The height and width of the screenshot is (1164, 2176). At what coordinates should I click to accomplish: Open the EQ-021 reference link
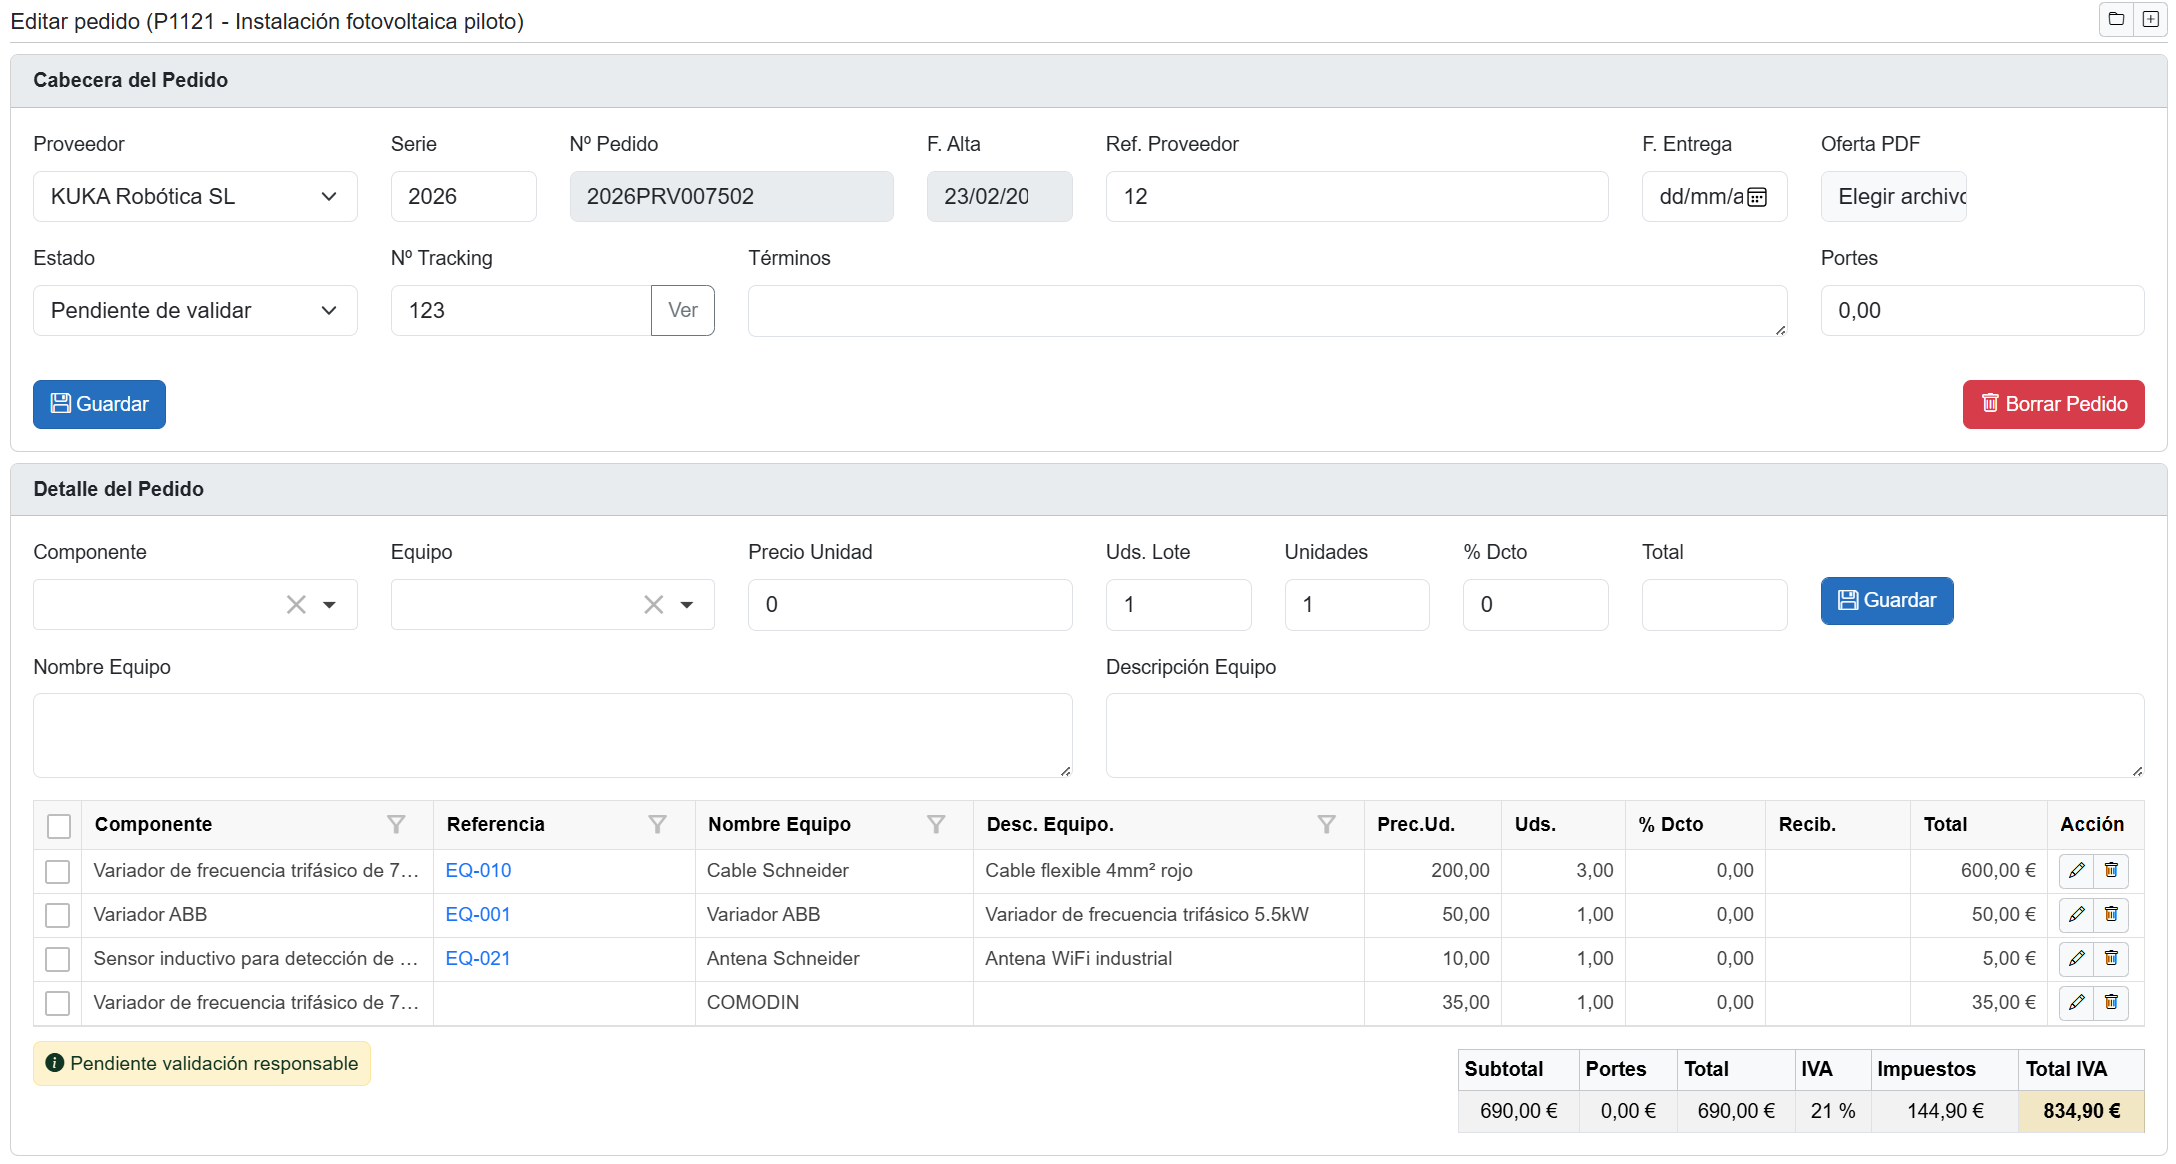point(477,958)
